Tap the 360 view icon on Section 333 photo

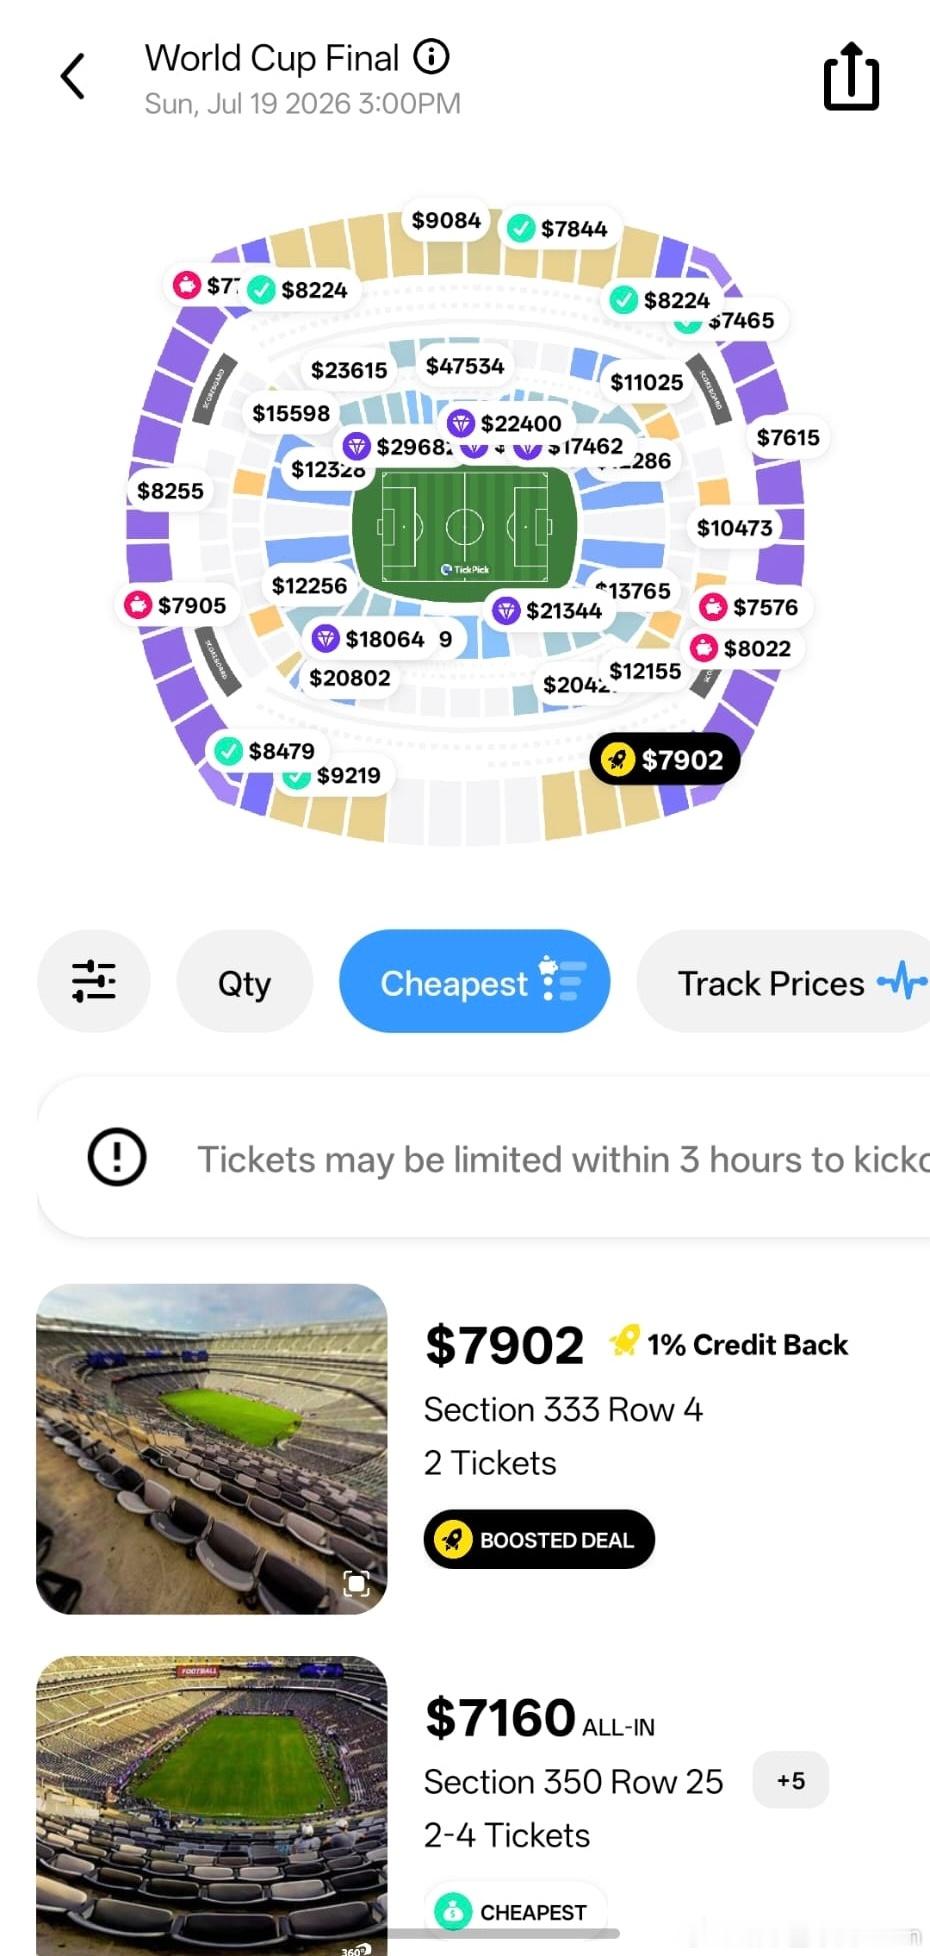(356, 1583)
